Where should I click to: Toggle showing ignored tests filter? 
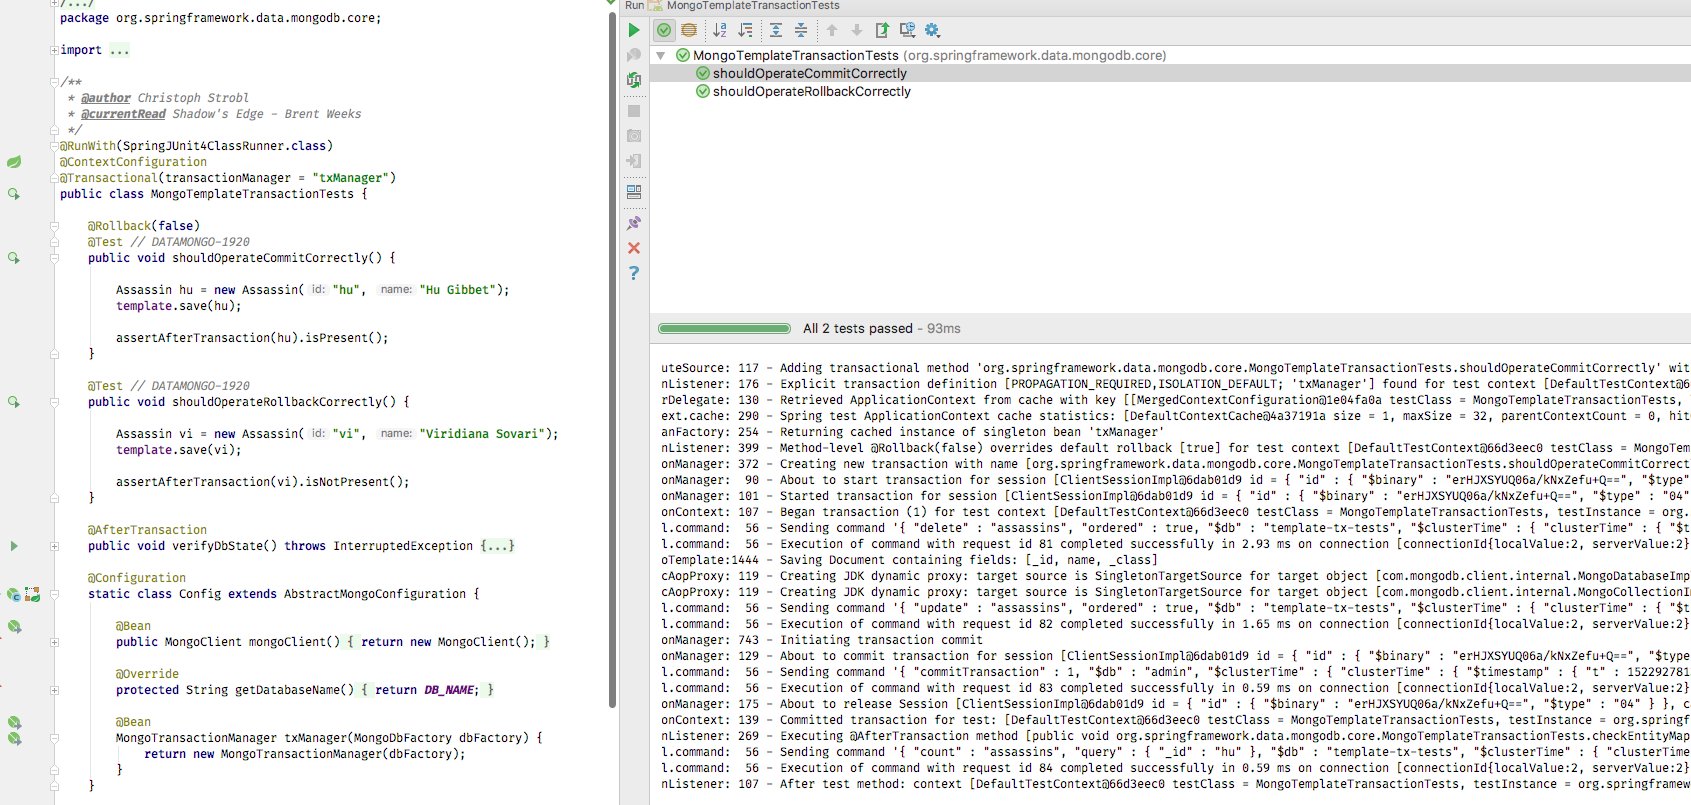pyautogui.click(x=689, y=30)
